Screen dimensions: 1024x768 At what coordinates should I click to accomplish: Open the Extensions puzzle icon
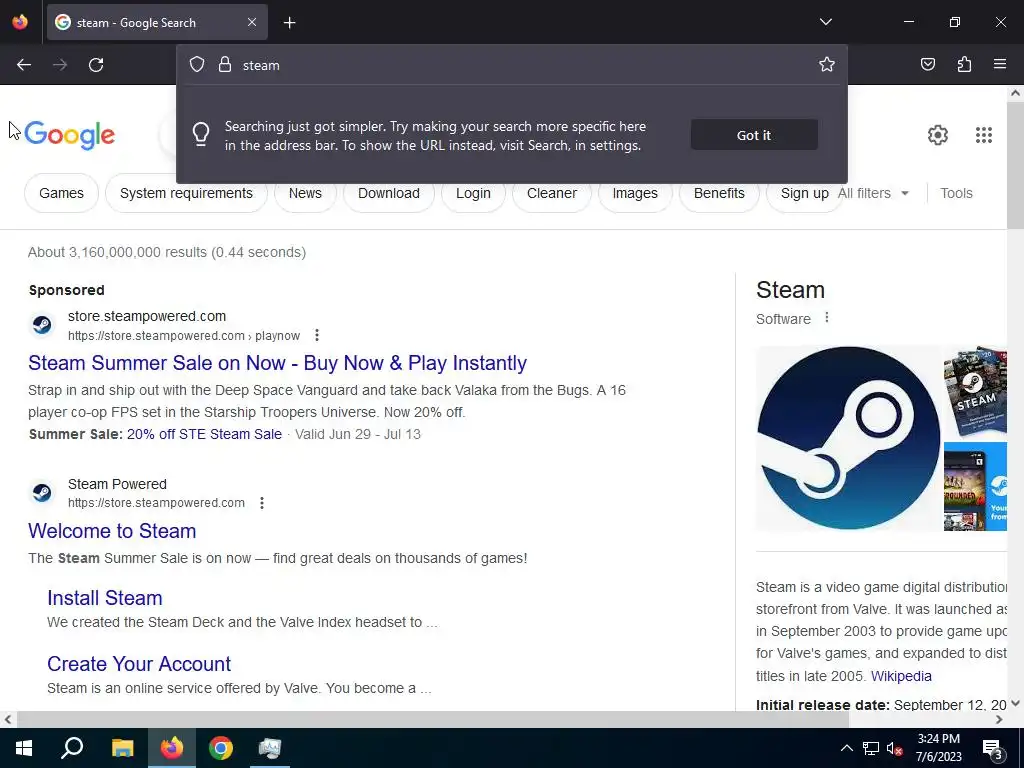click(964, 64)
